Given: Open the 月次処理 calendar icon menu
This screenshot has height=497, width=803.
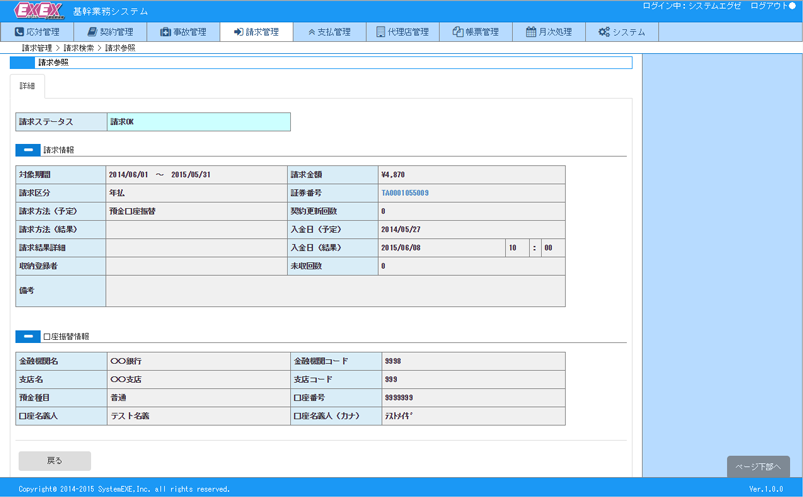Looking at the screenshot, I should (549, 32).
